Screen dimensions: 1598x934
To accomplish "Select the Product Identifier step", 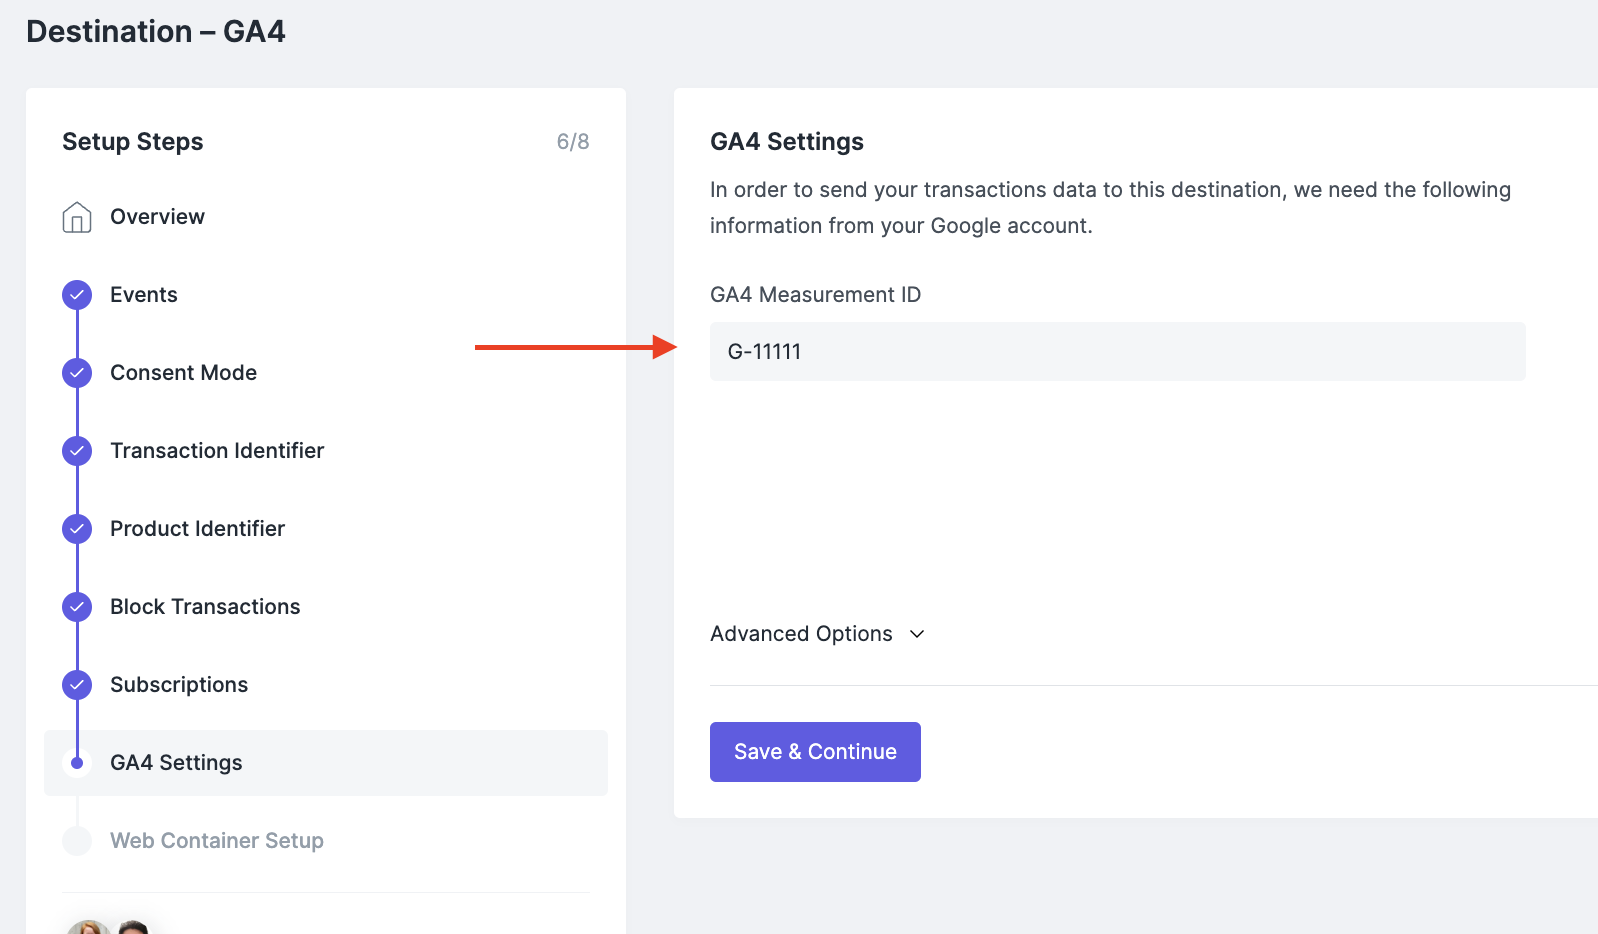I will point(197,529).
